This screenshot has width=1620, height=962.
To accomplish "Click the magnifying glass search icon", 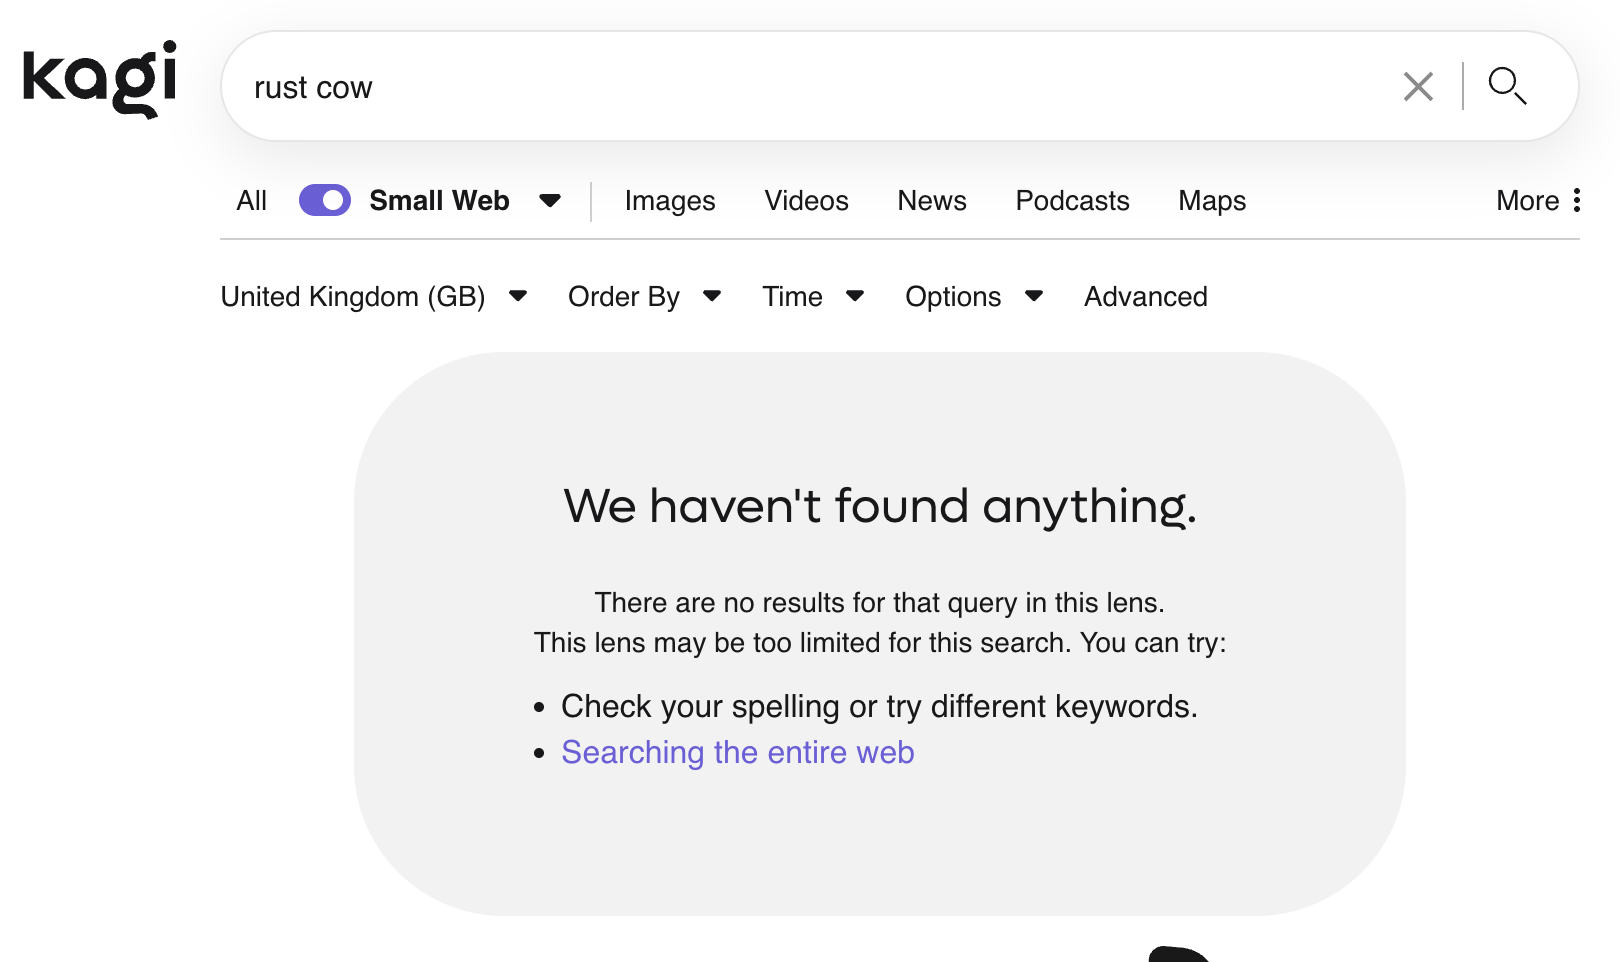I will 1506,87.
